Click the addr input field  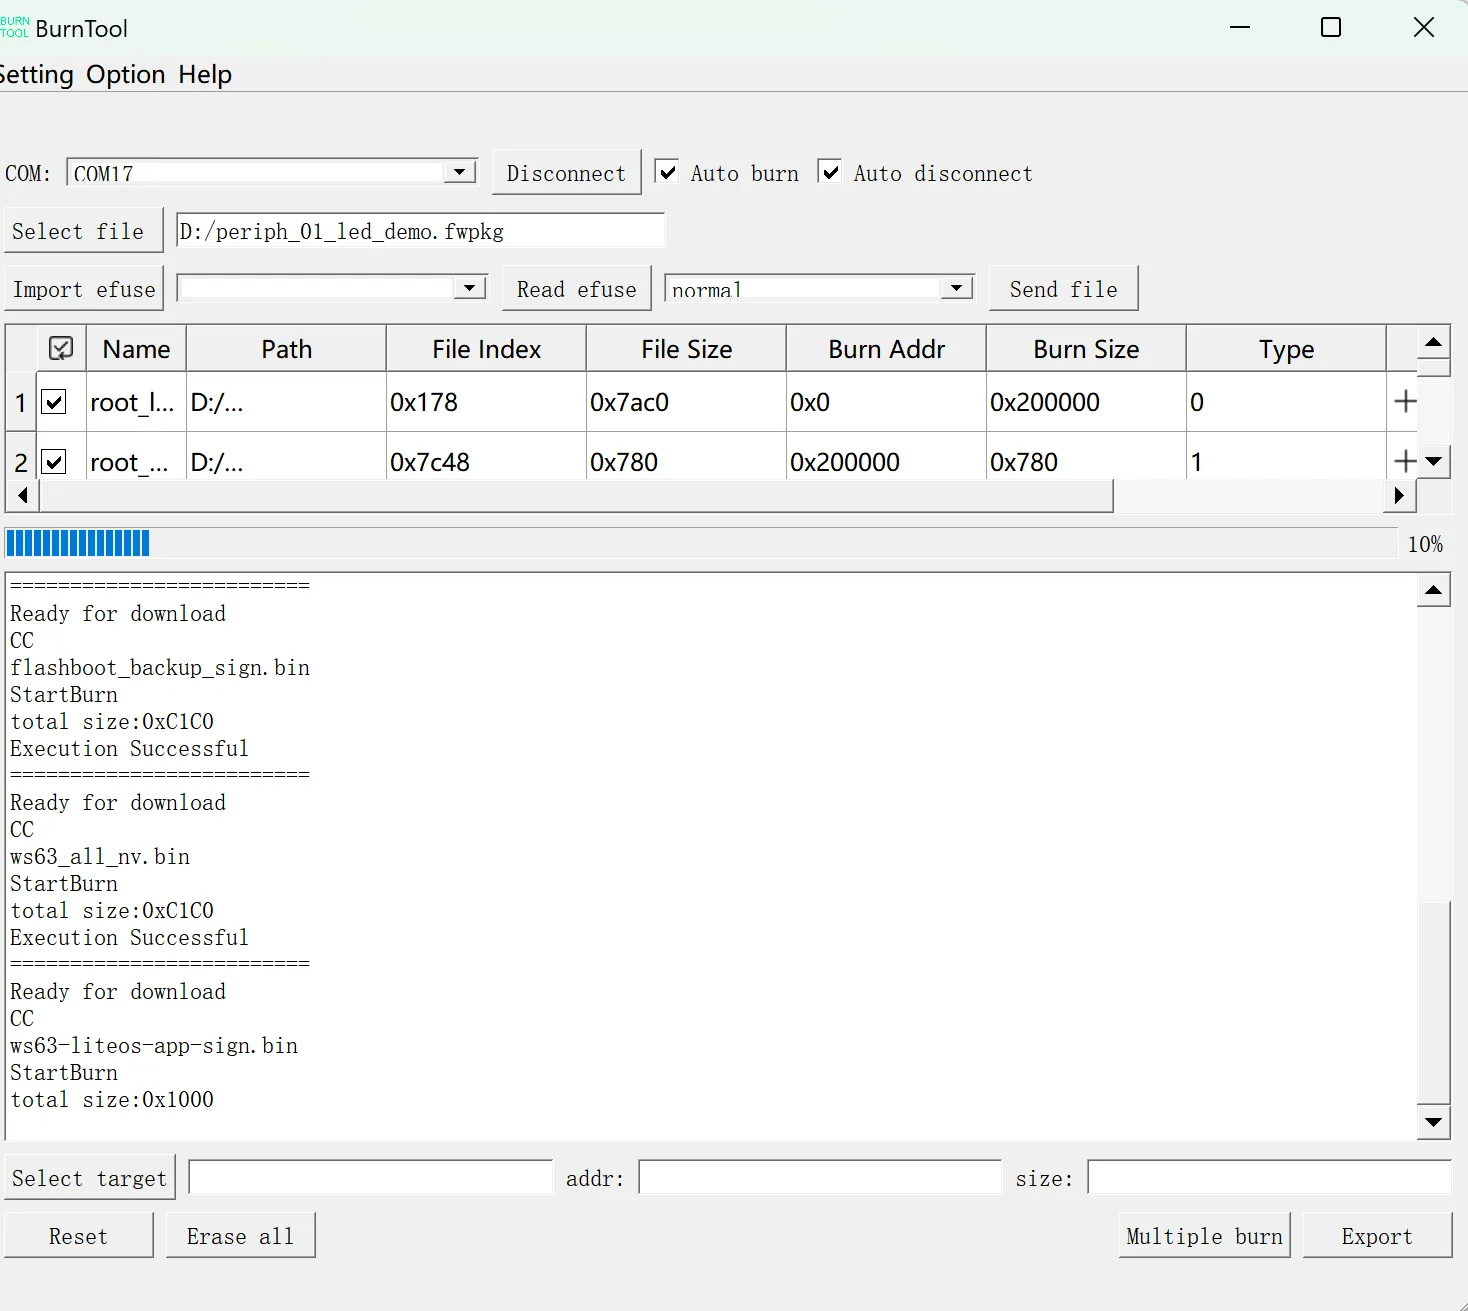(819, 1177)
